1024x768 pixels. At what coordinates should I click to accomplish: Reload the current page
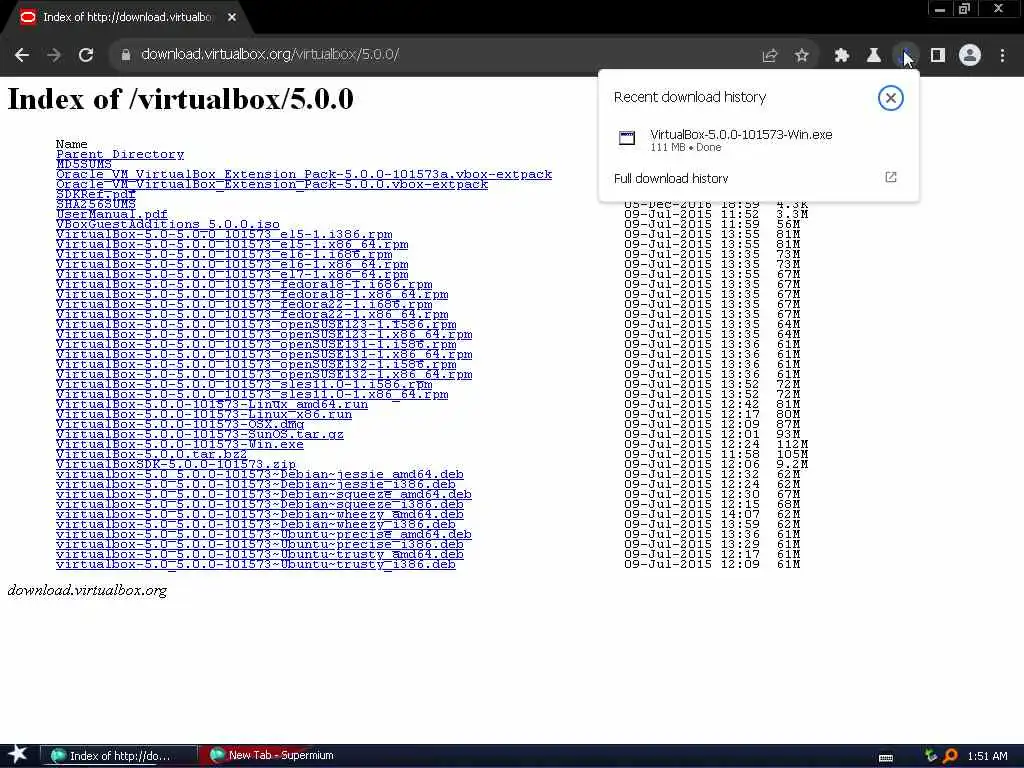(86, 56)
